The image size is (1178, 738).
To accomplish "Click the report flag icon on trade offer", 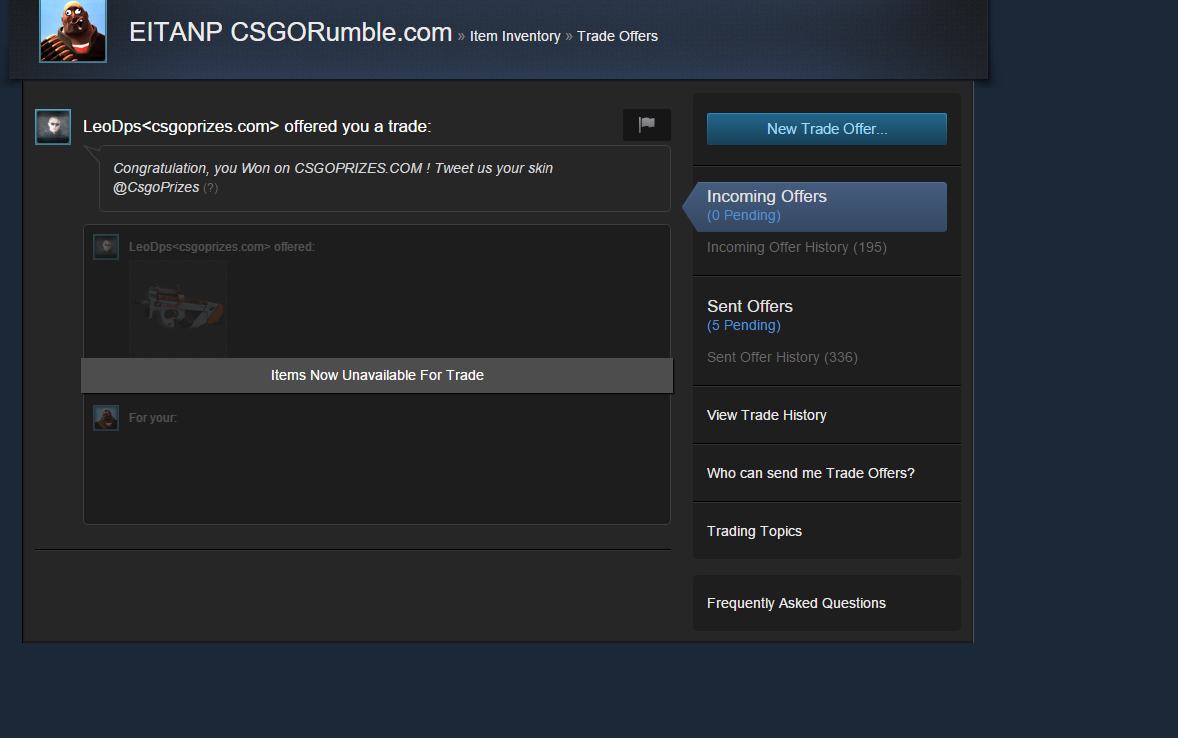I will (x=647, y=125).
